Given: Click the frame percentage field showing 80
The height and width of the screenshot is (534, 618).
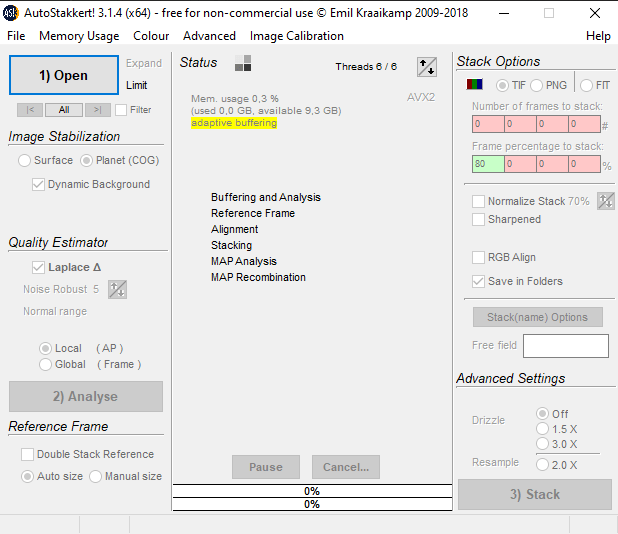Looking at the screenshot, I should coord(488,164).
